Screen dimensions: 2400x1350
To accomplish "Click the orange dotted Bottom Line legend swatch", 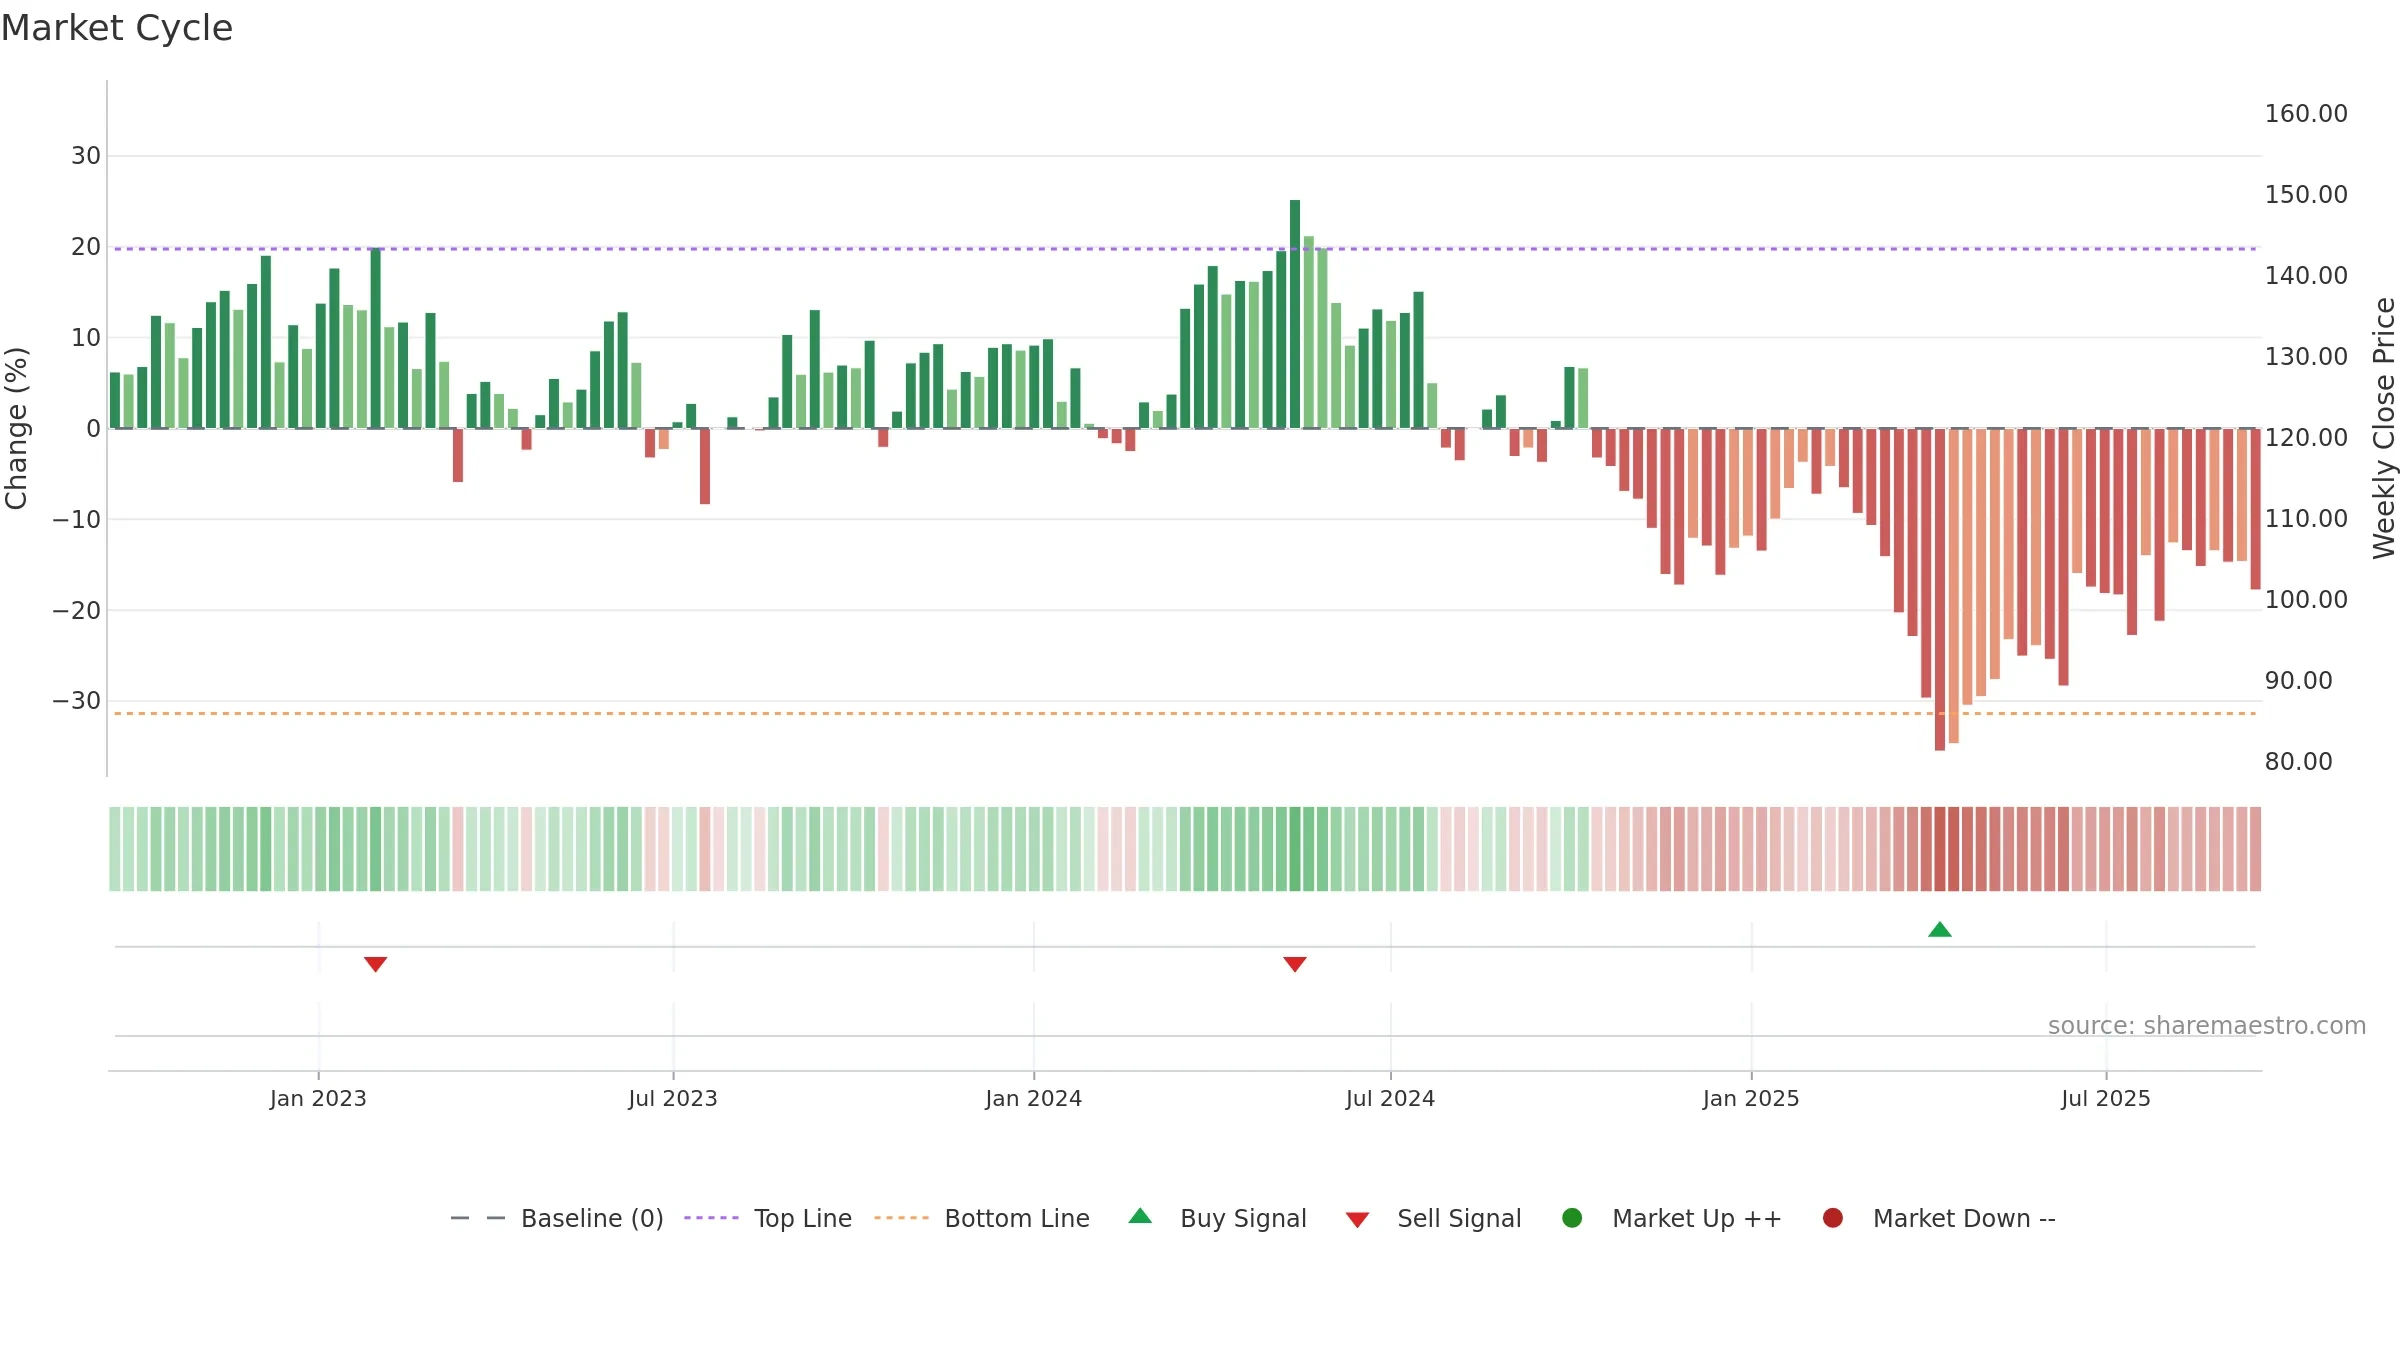I will point(901,1218).
